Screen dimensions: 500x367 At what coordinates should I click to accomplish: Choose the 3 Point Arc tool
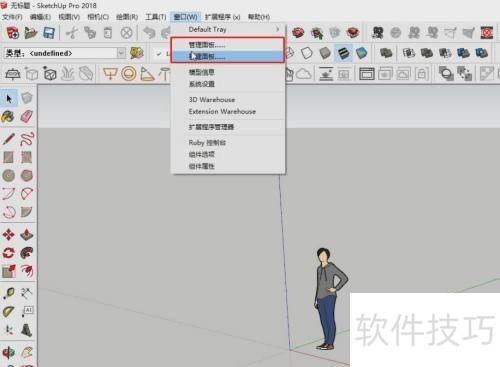tap(9, 194)
